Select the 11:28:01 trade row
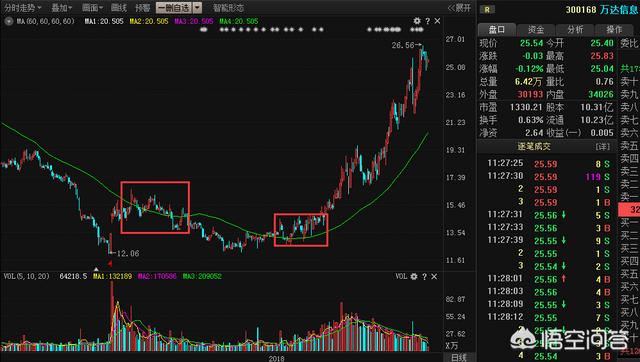This screenshot has height=362, width=640. tap(548, 279)
